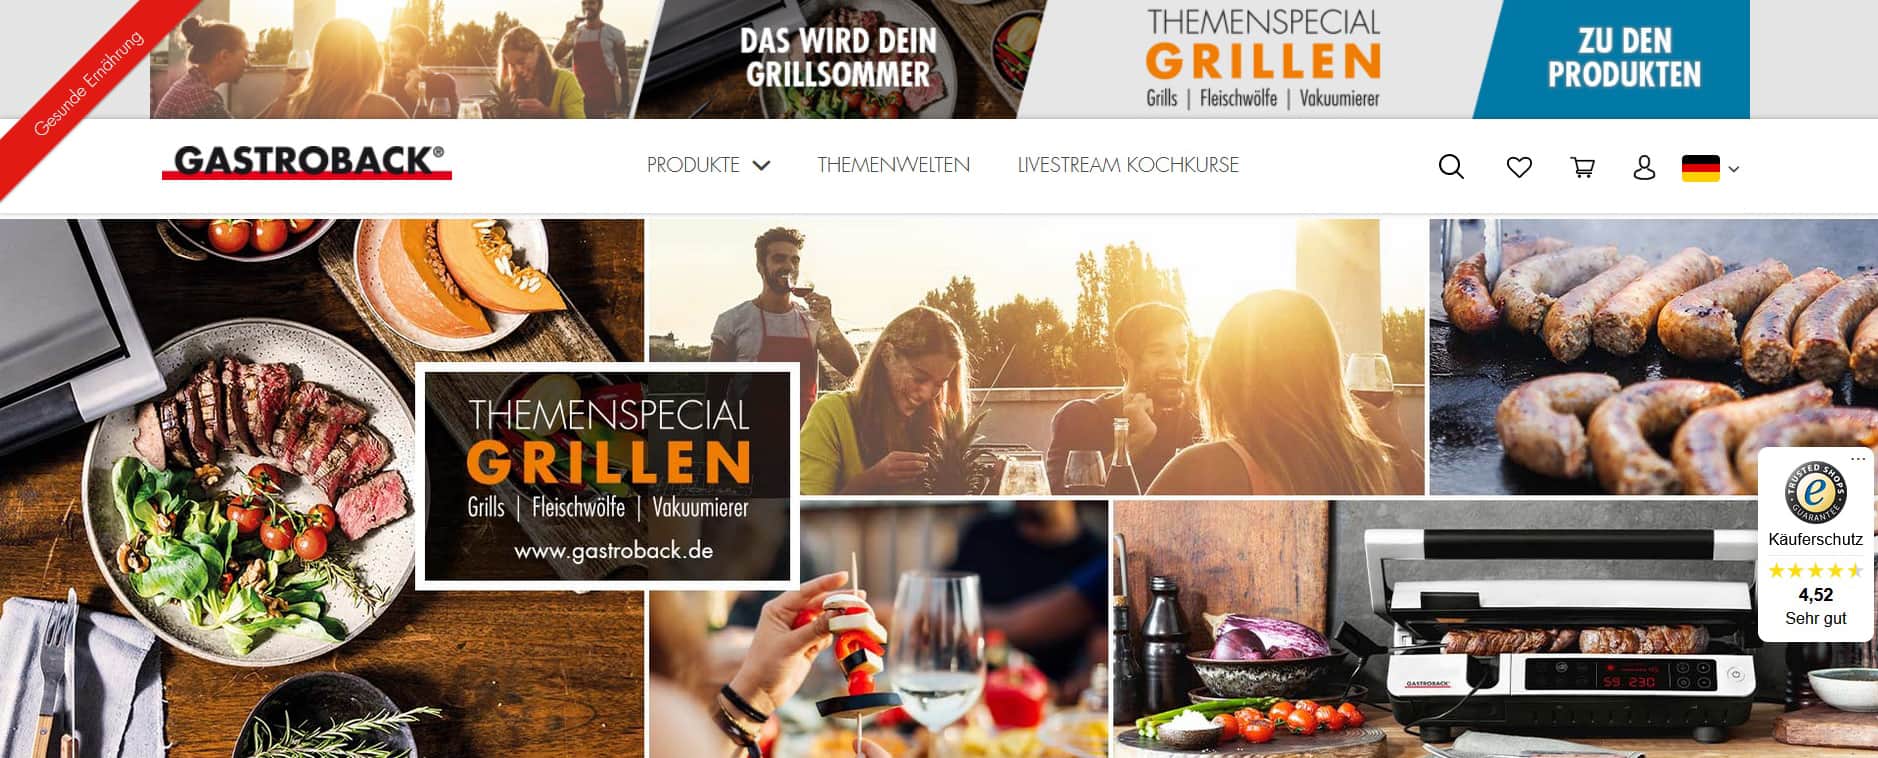
Task: Click the Trusted Shops guarantee seal
Action: coord(1815,492)
